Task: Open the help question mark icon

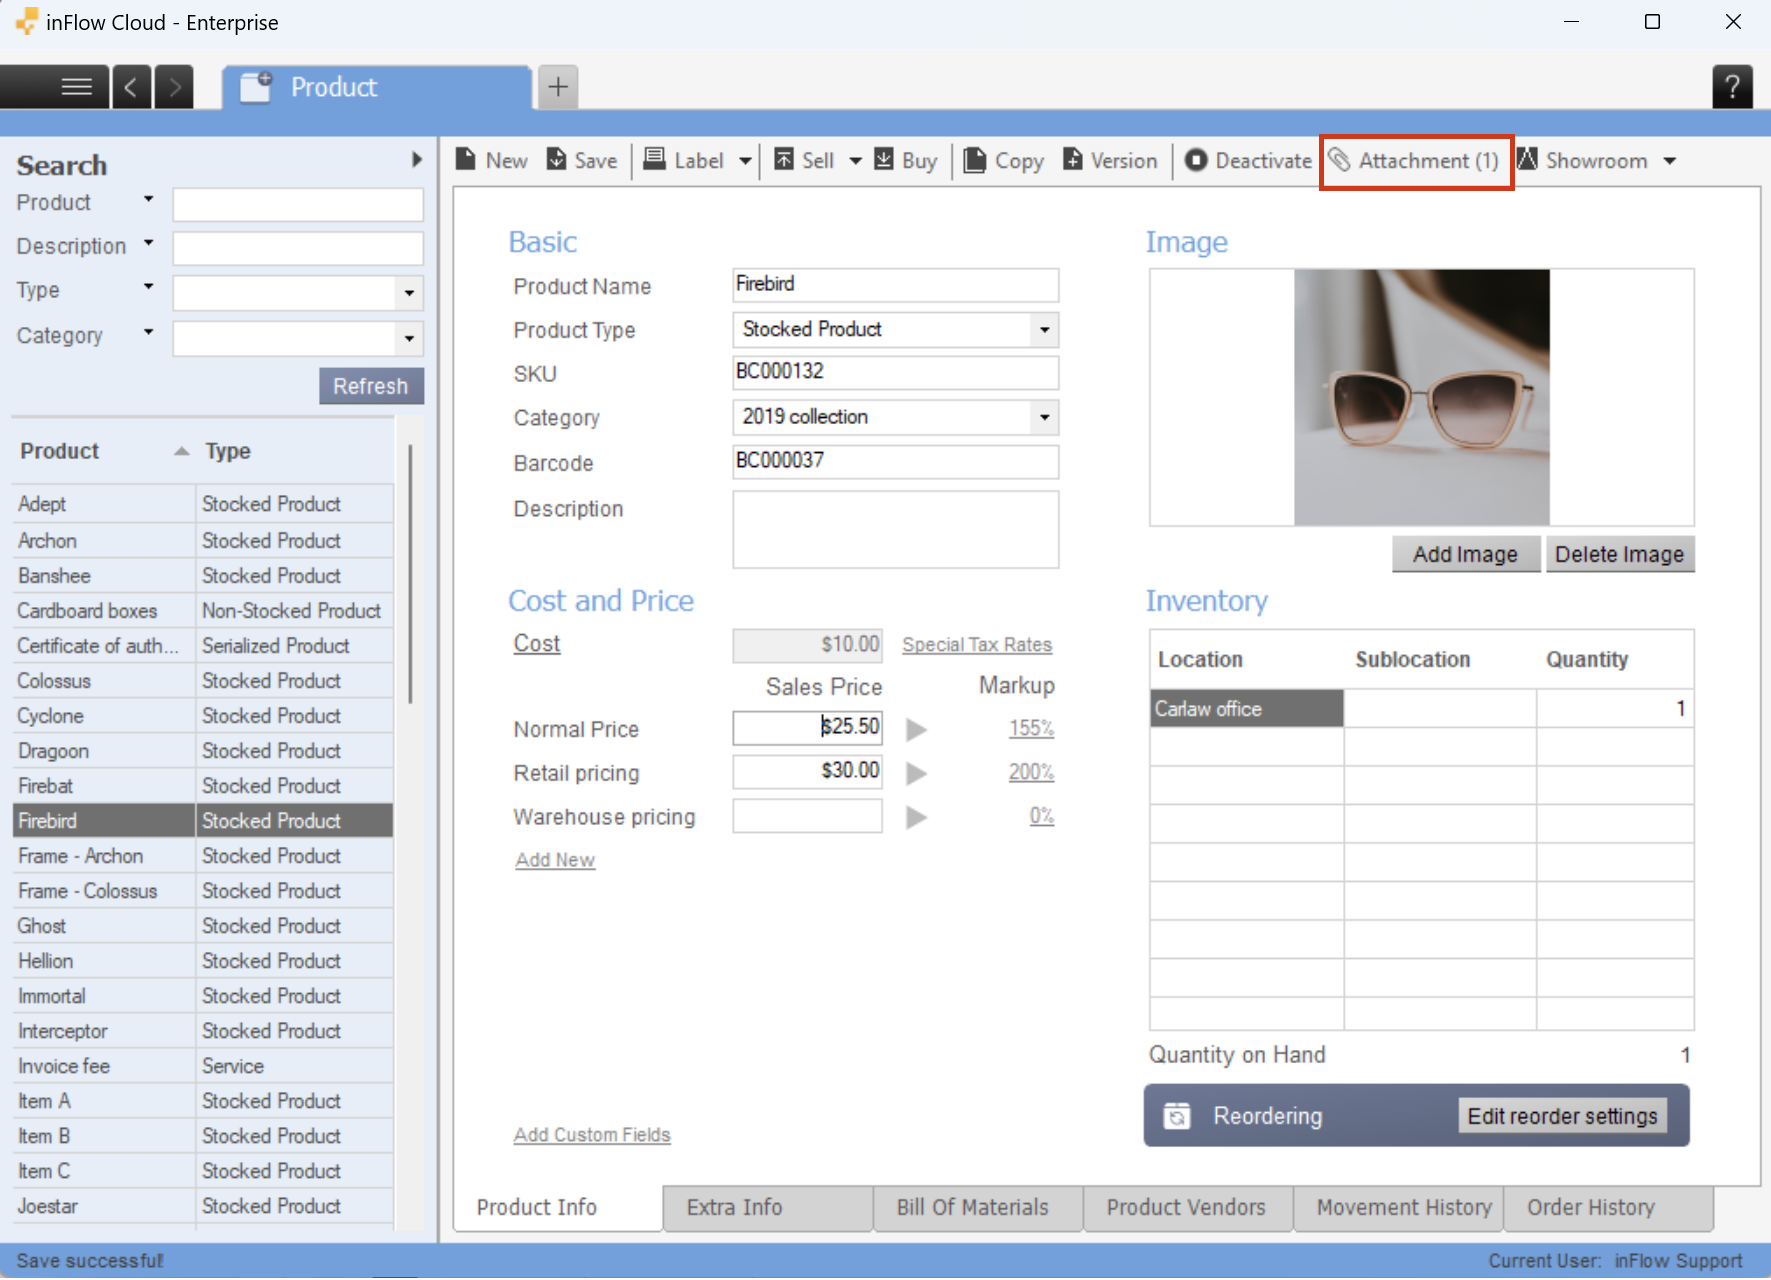Action: click(1732, 87)
